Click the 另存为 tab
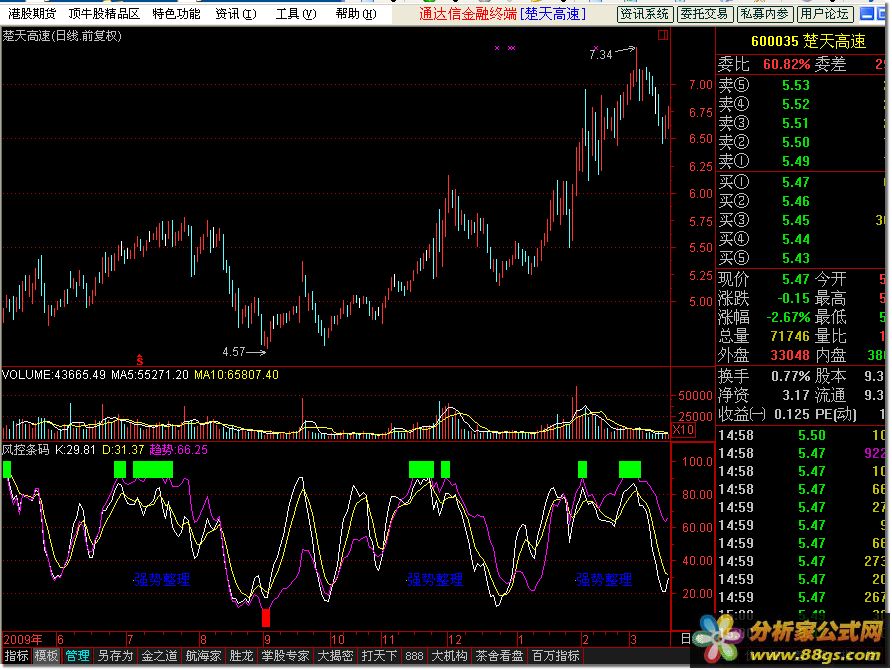Viewport: 892px width, 670px height. pyautogui.click(x=115, y=656)
